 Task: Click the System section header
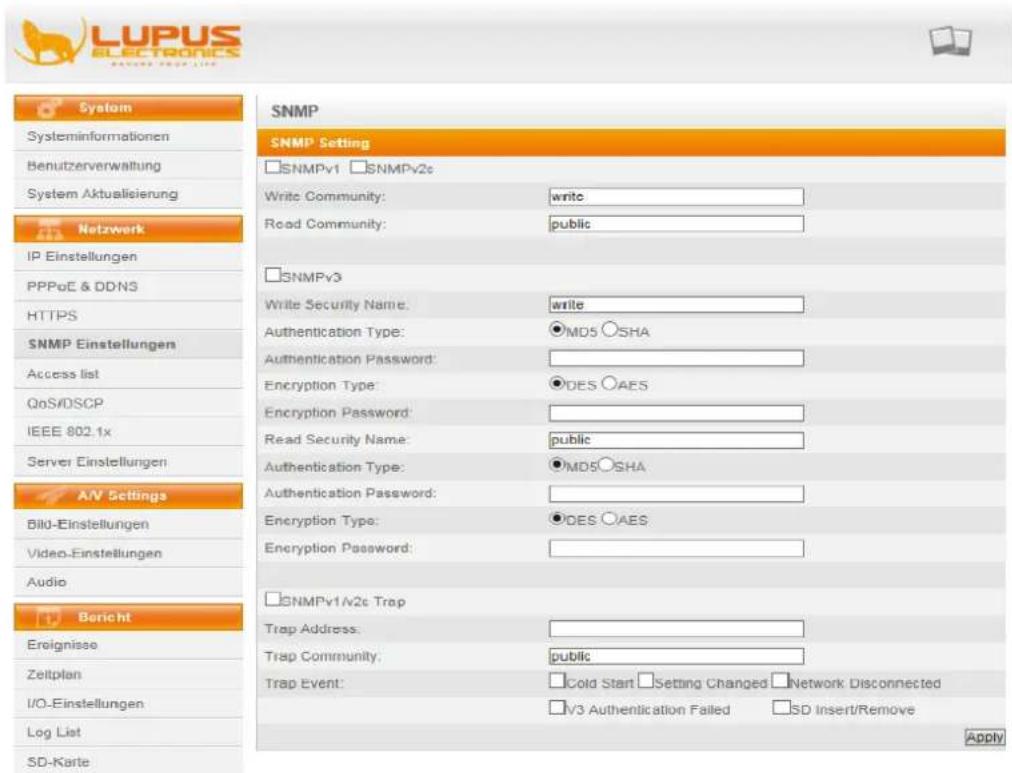(x=128, y=108)
